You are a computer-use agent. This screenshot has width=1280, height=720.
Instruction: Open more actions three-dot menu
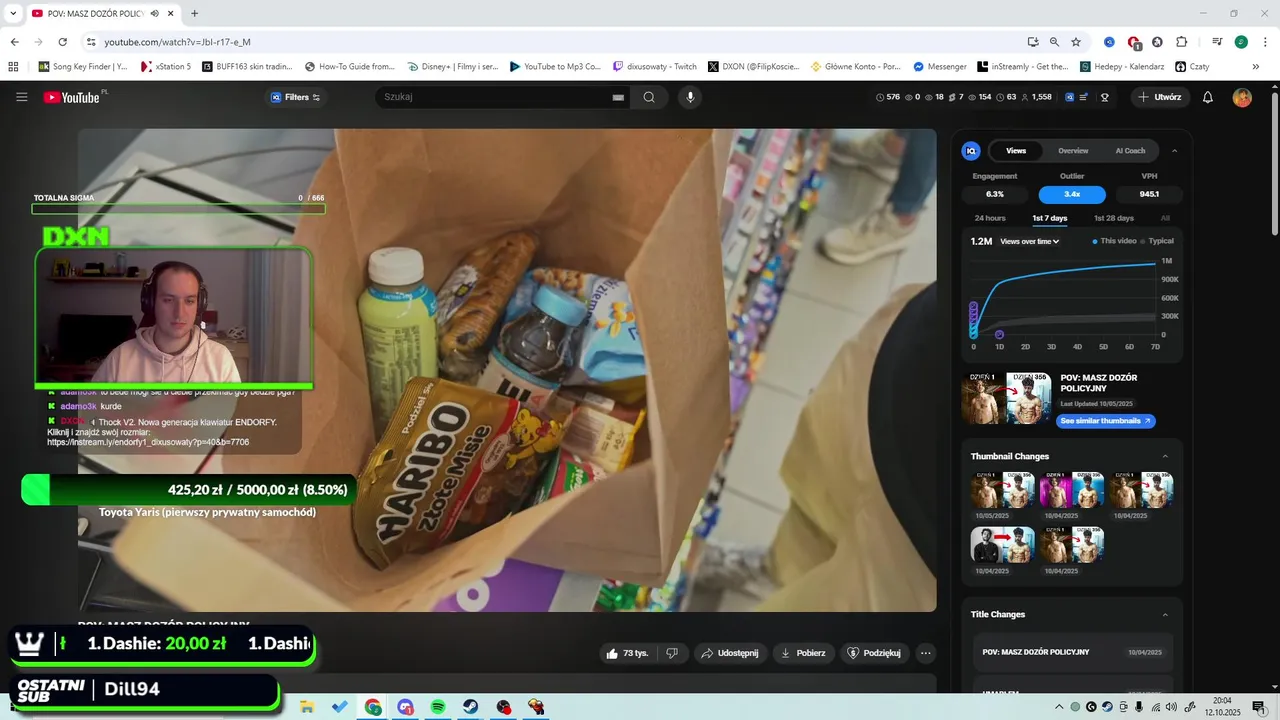pos(926,653)
